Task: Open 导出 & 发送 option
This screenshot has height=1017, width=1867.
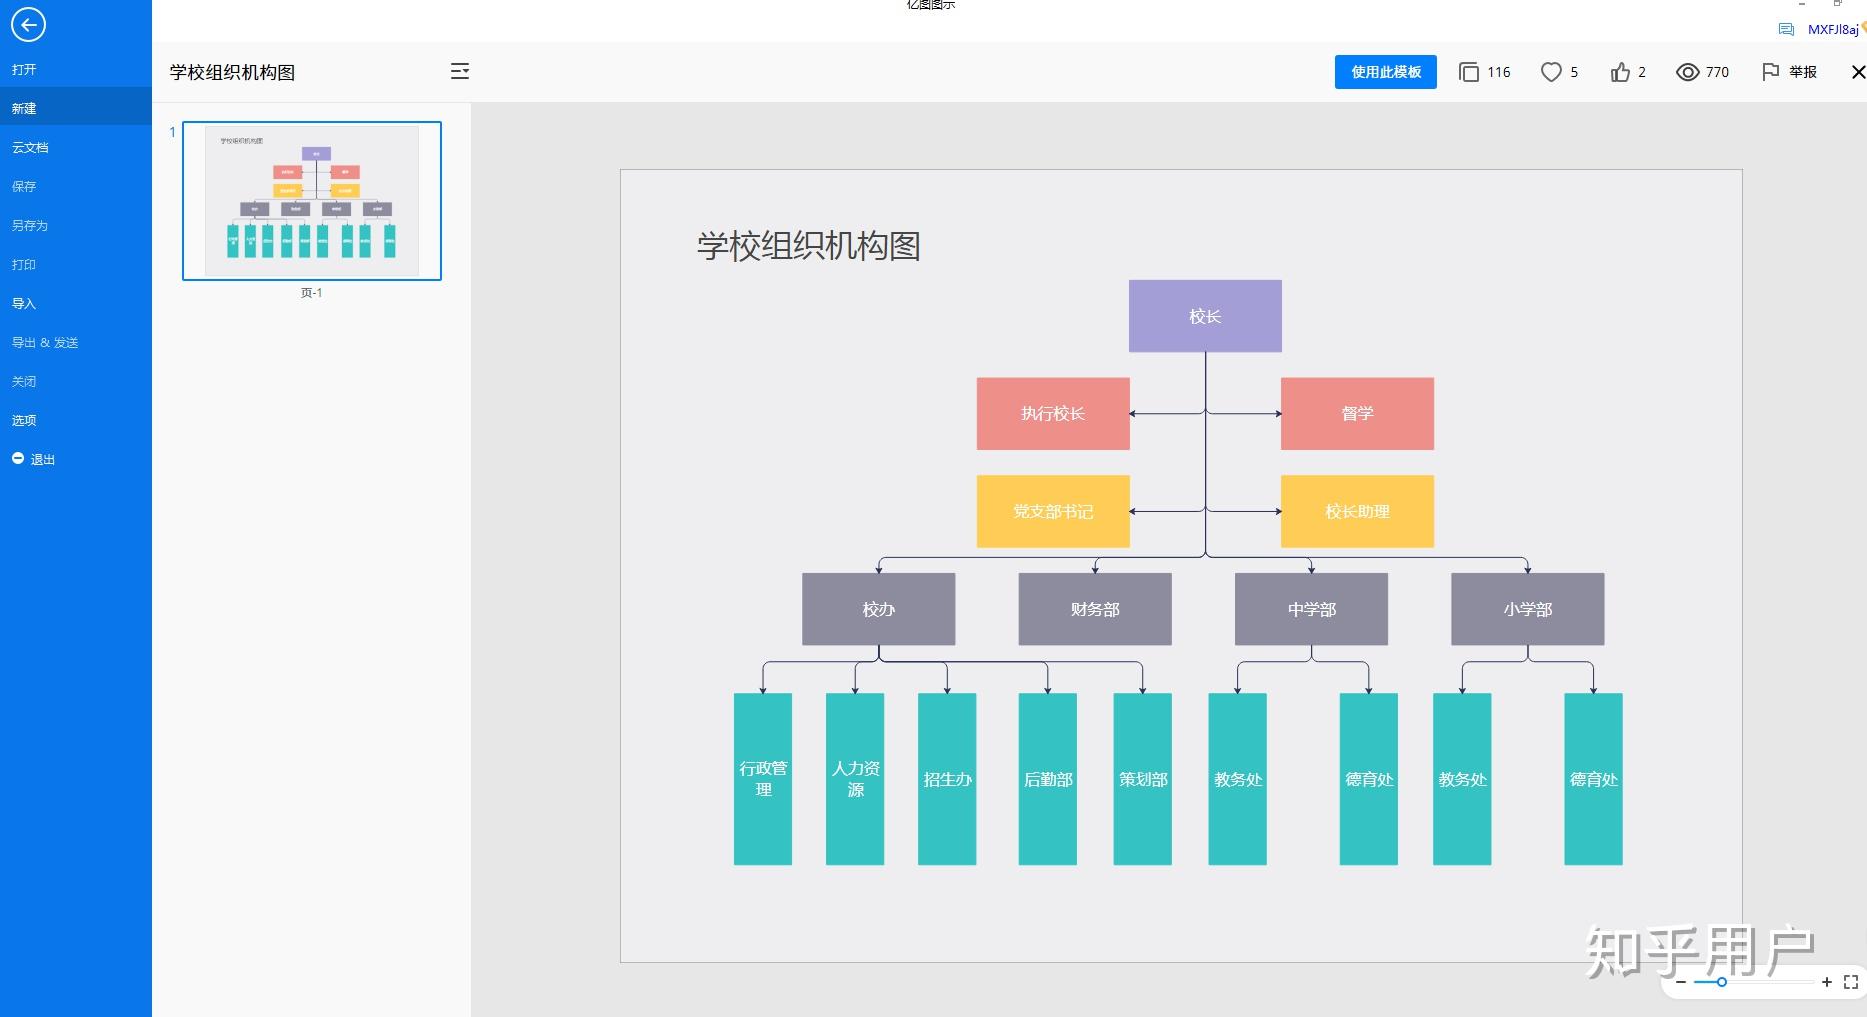Action: 45,342
